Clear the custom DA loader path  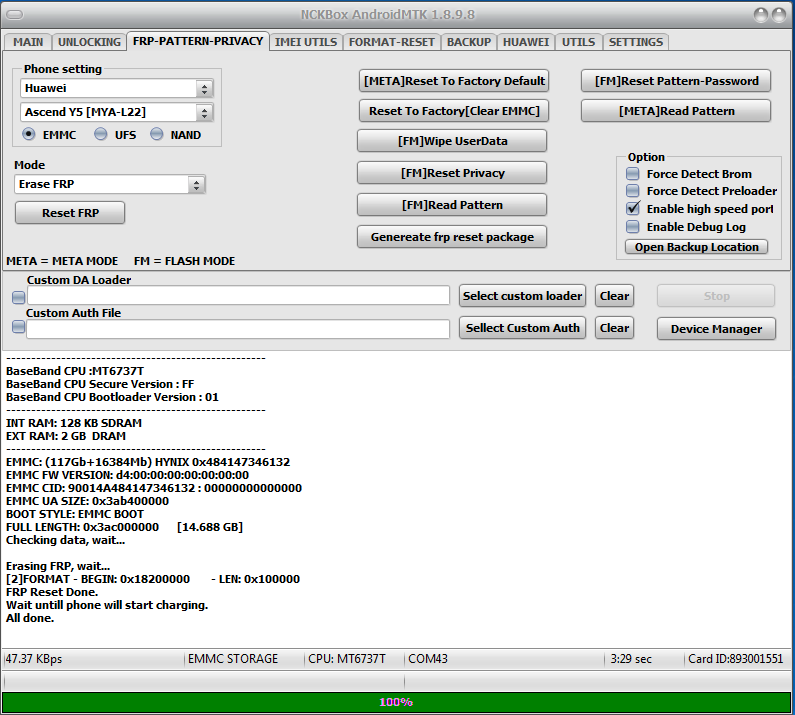(x=614, y=296)
